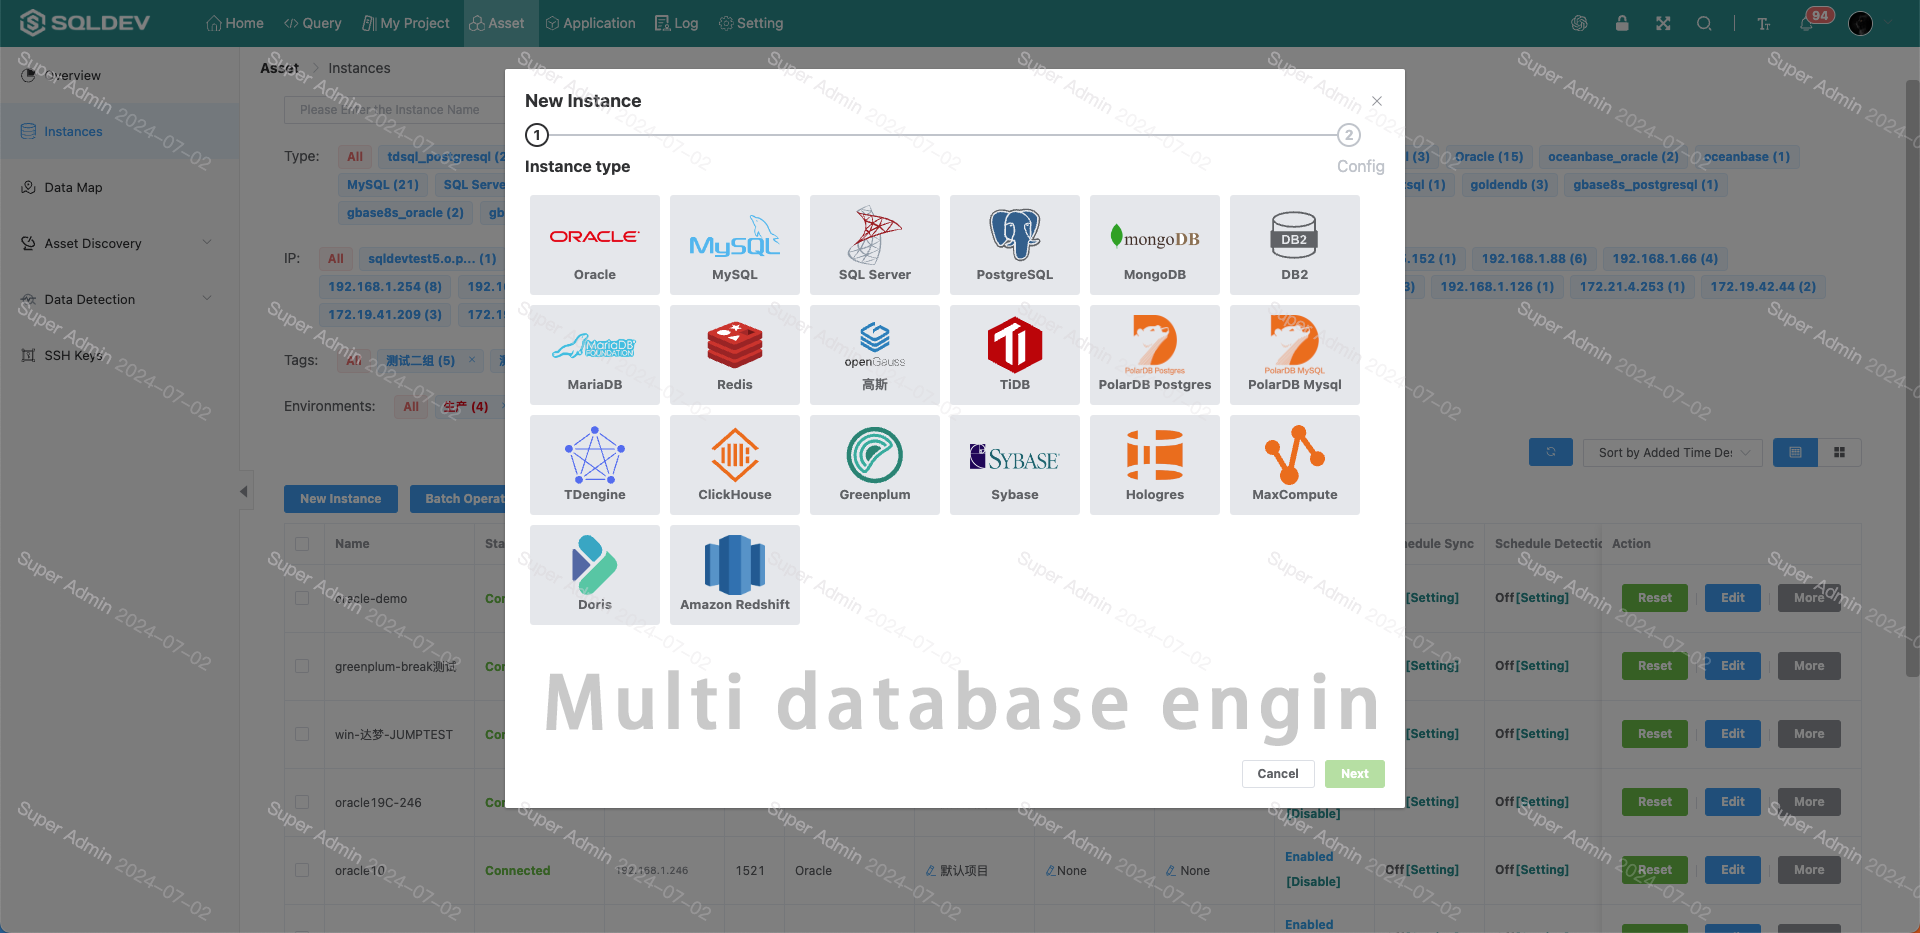Open the Query menu
The height and width of the screenshot is (933, 1920).
coord(312,23)
